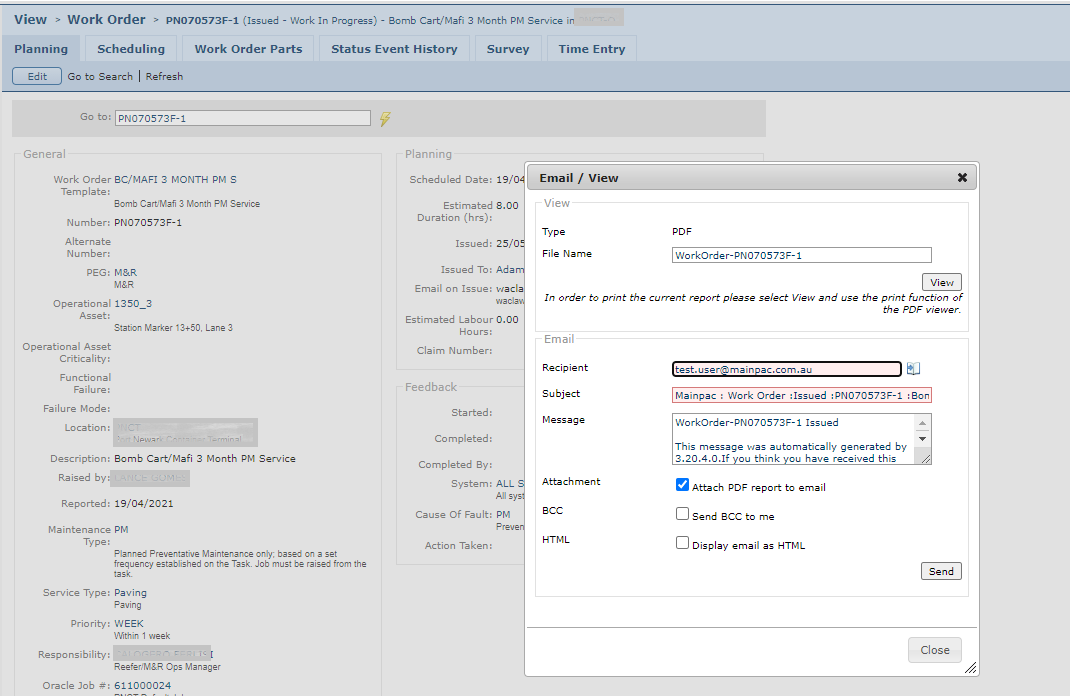Click the Priority value WEEK
The width and height of the screenshot is (1070, 696).
[129, 624]
